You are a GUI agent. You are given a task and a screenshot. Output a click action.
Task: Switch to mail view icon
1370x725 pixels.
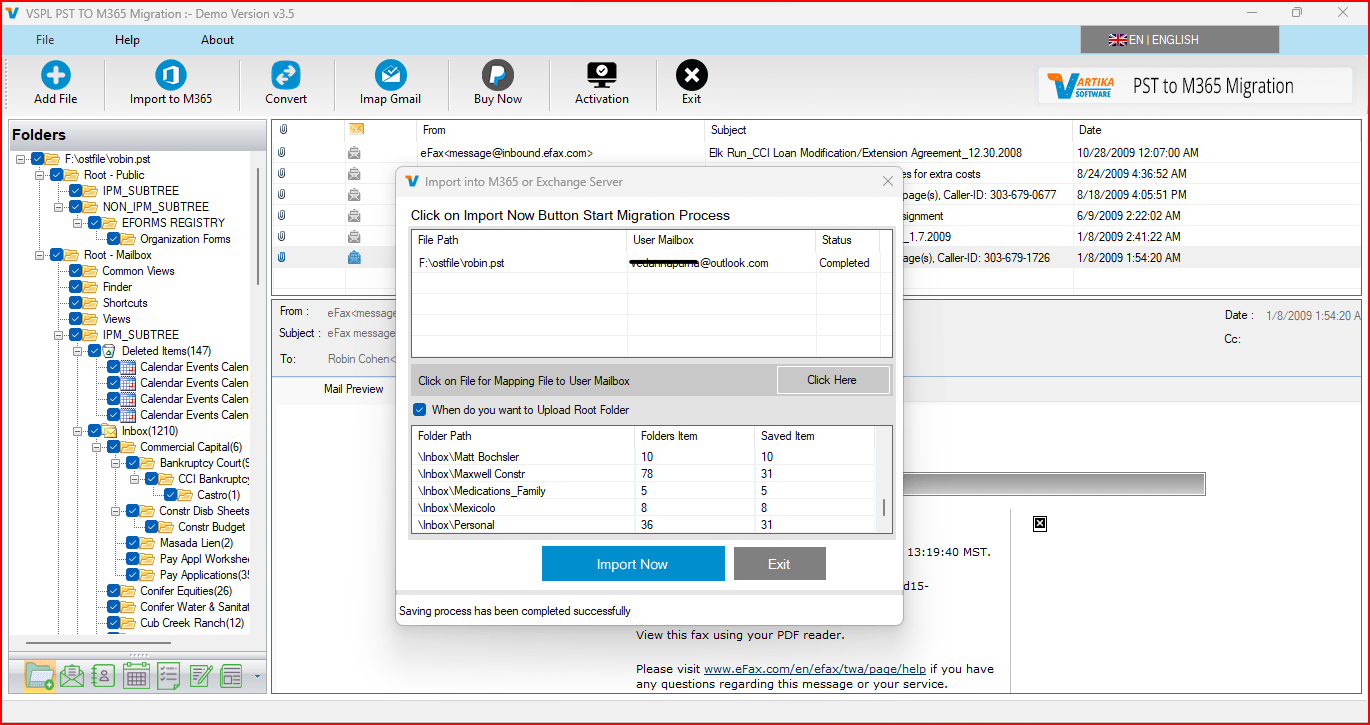tap(72, 676)
